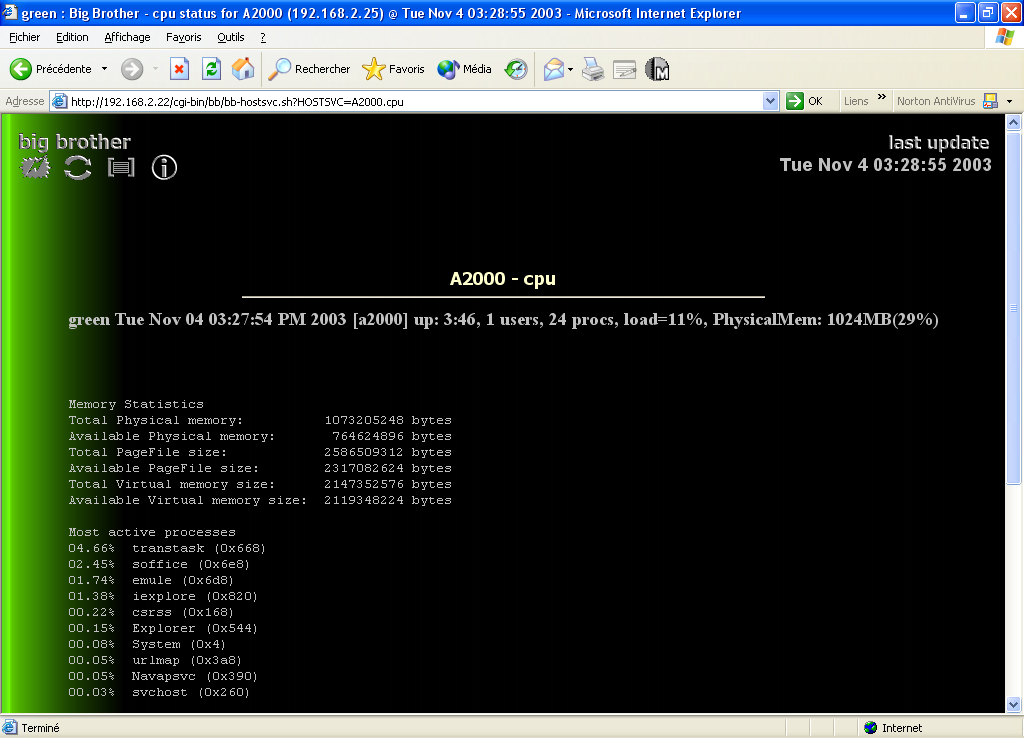Click inside the address URL field
This screenshot has height=738, width=1024.
tap(400, 101)
